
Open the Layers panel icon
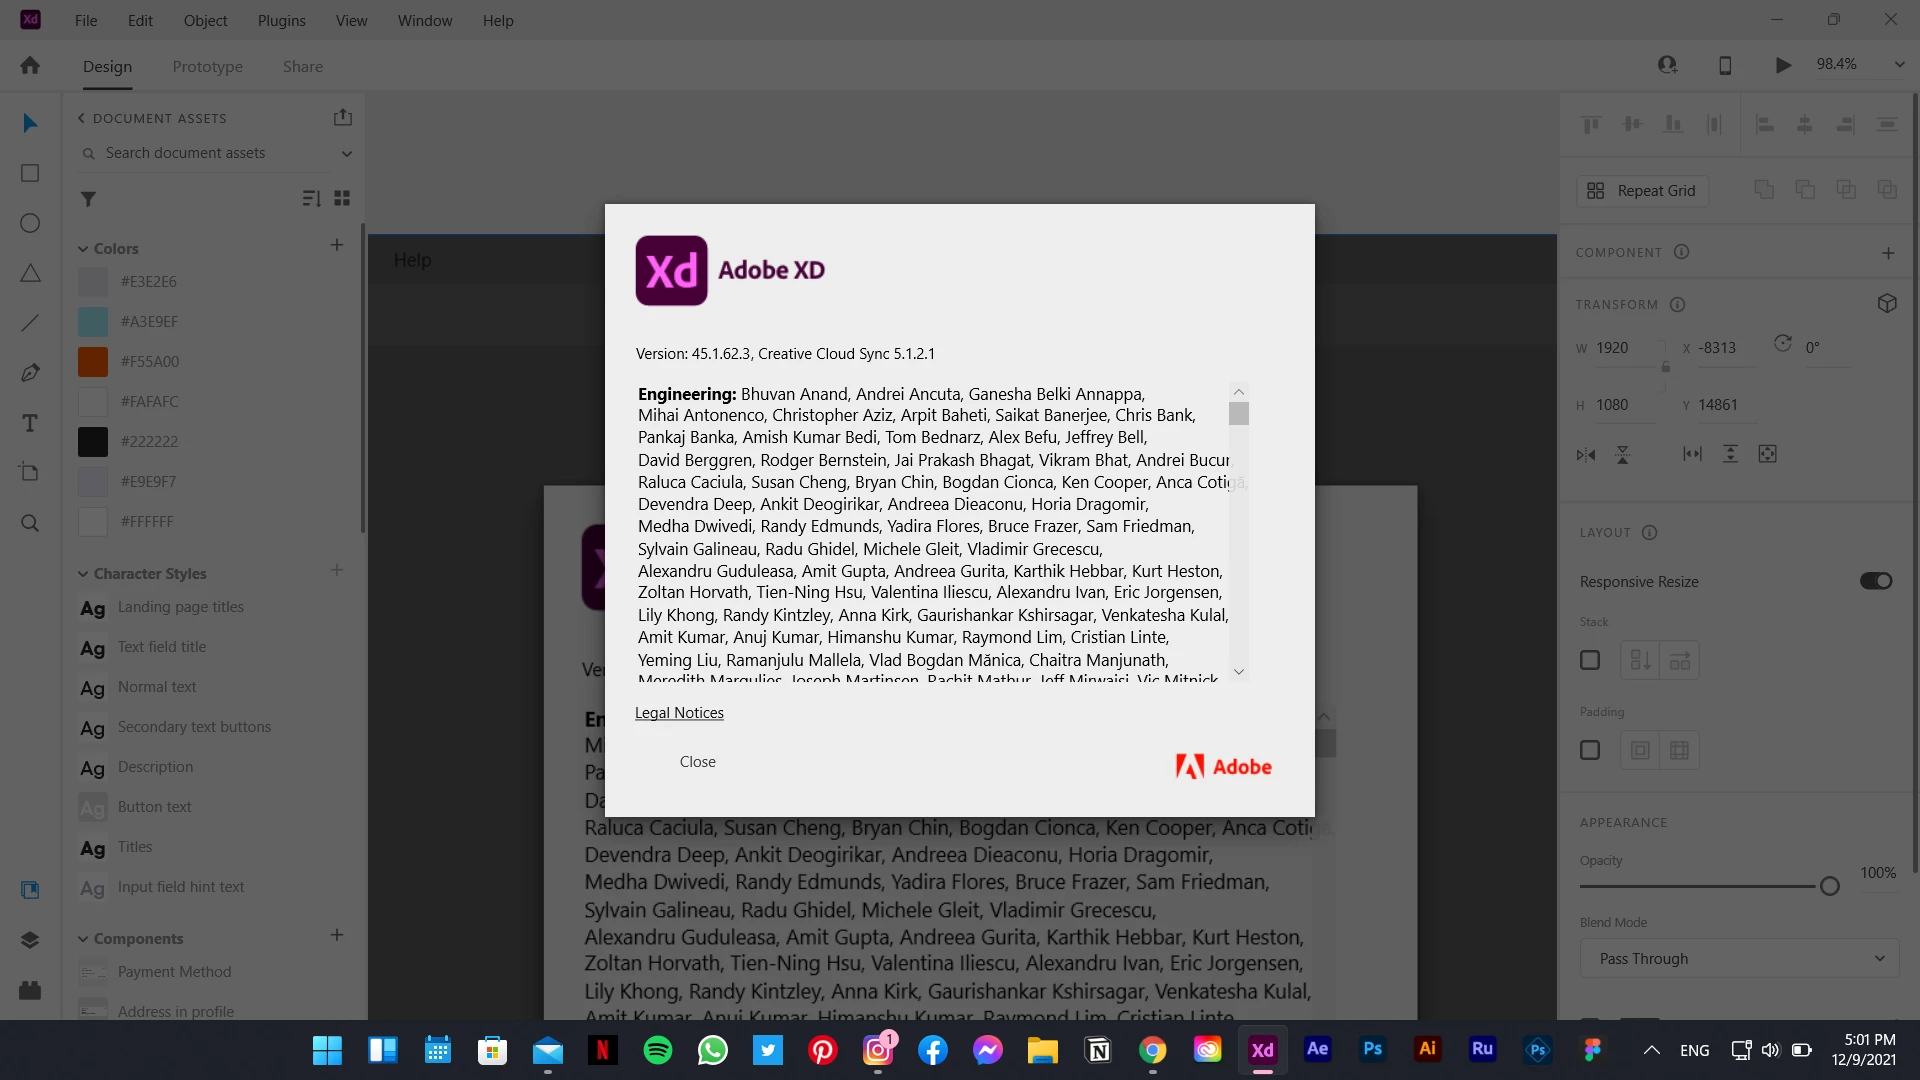(x=30, y=940)
